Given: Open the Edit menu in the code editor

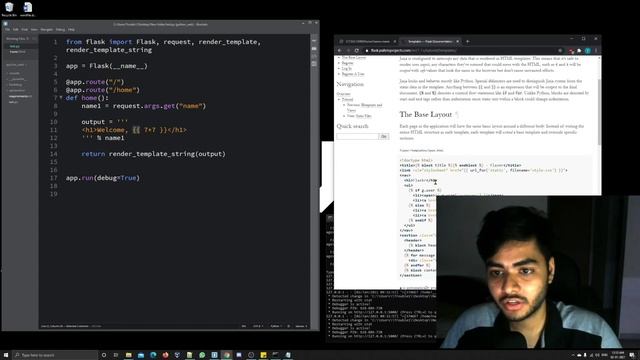Looking at the screenshot, I should (16, 29).
